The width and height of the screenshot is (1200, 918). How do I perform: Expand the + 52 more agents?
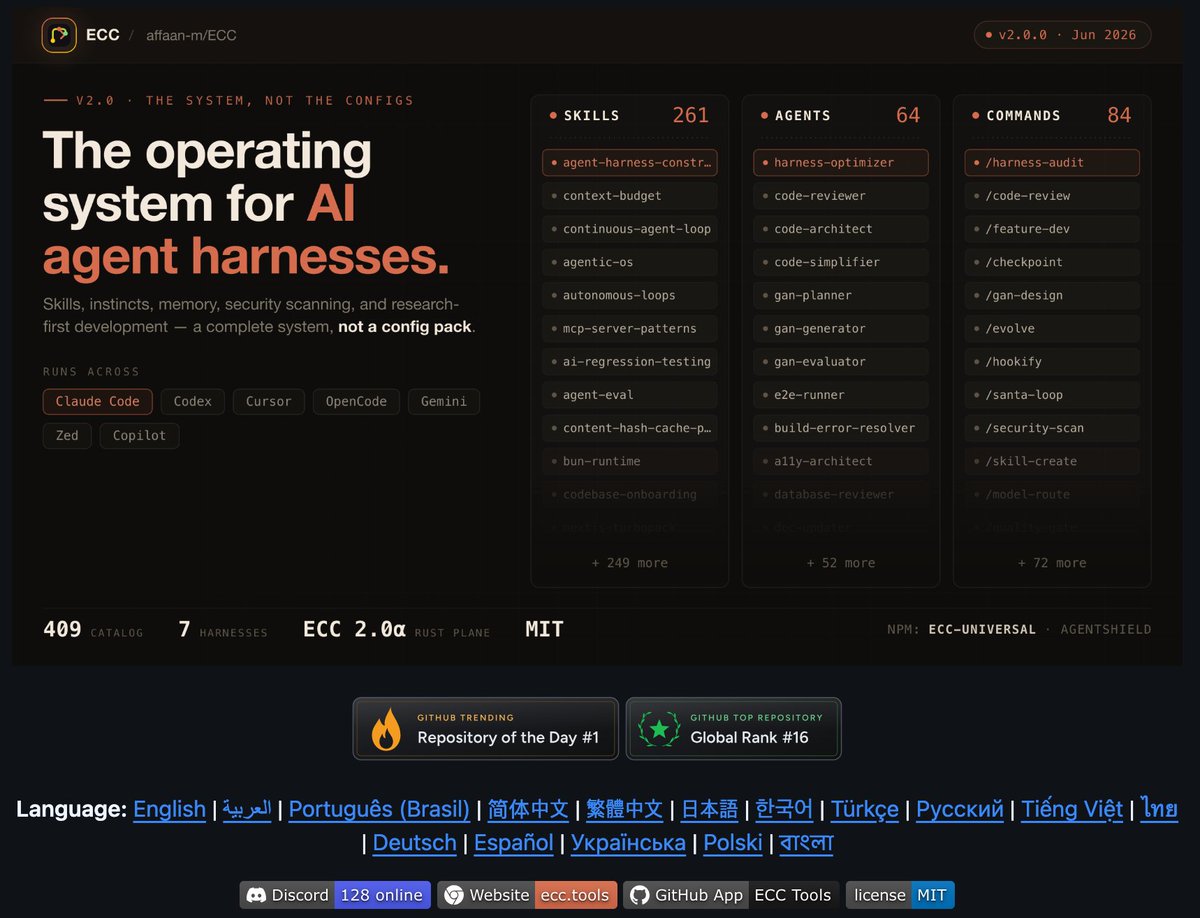(x=841, y=563)
